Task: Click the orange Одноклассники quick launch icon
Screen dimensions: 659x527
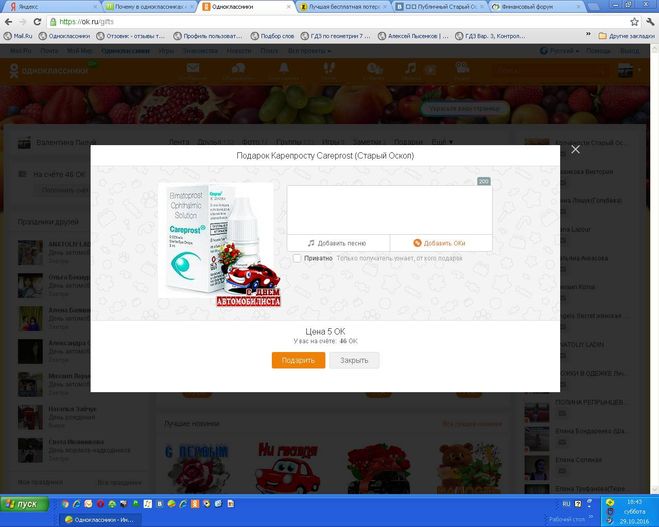Action: pos(195,504)
